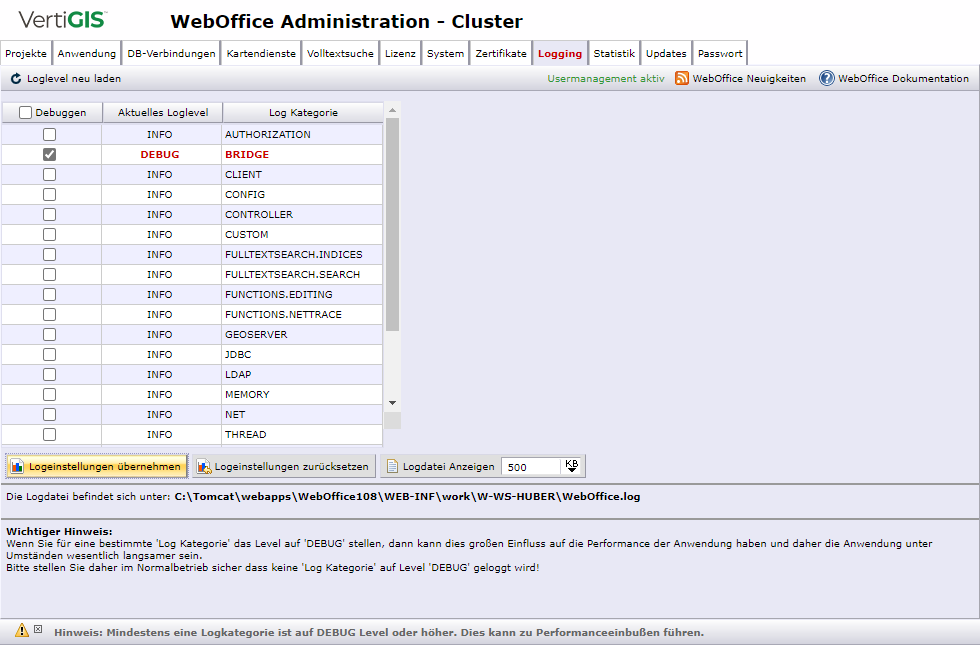Click the Log Kategorie column header
The width and height of the screenshot is (980, 645).
pyautogui.click(x=303, y=112)
